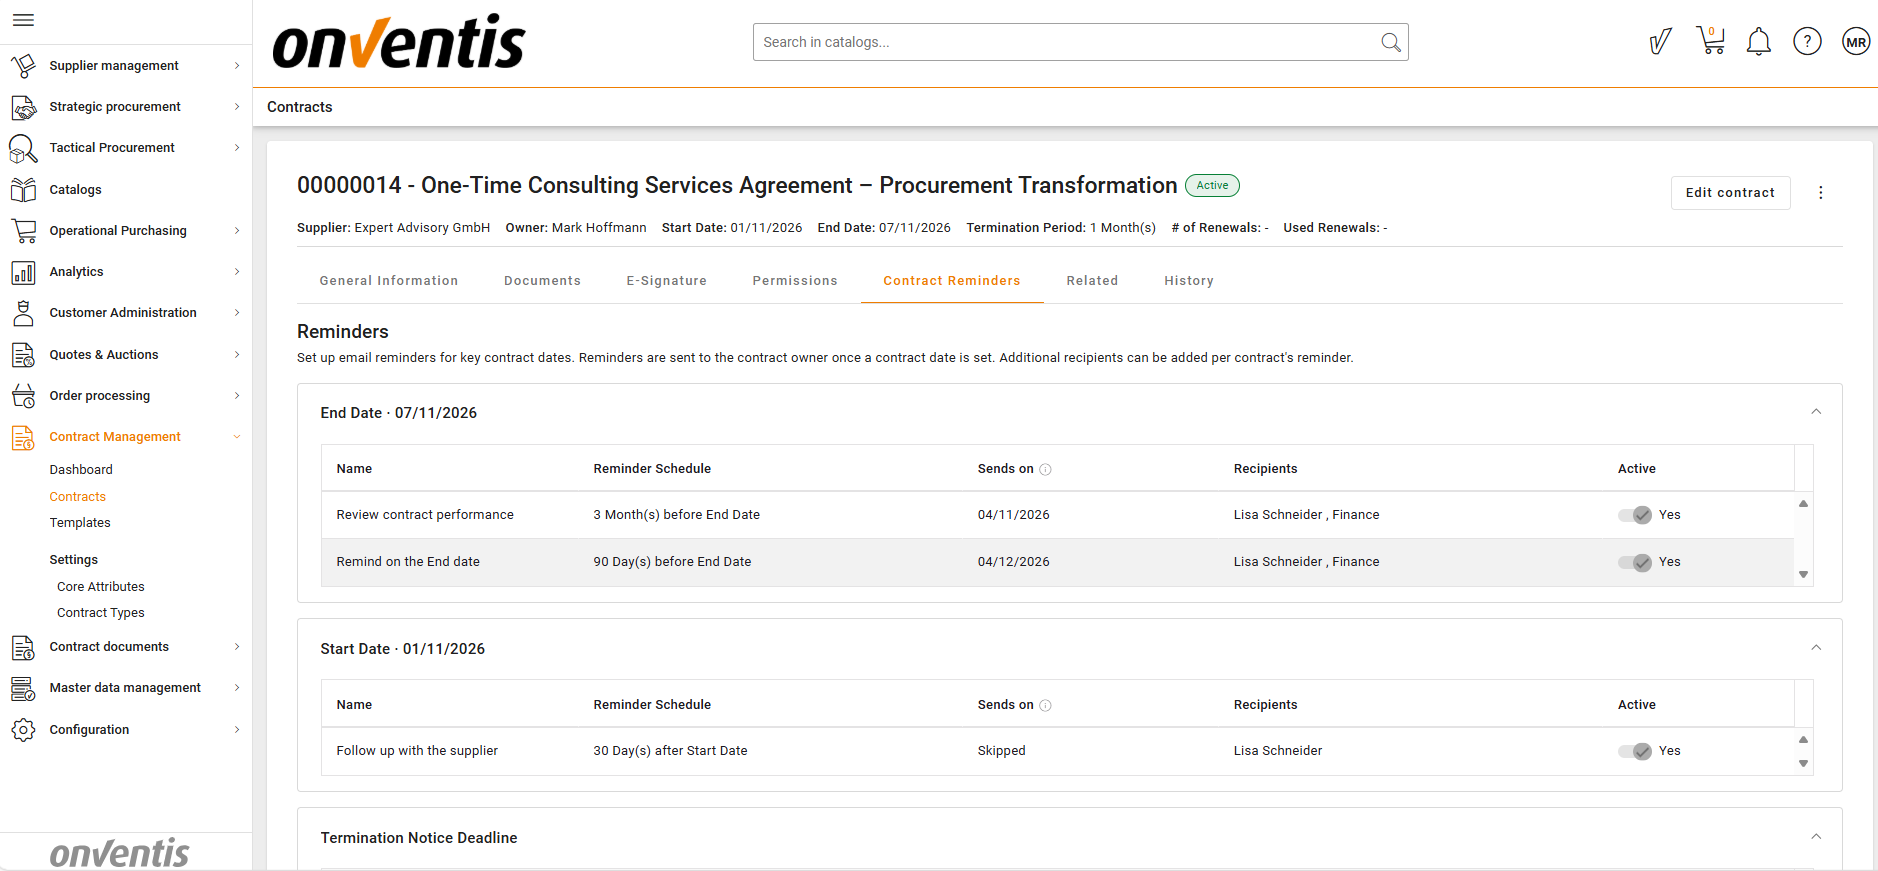
Task: Disable the Remind on the End date reminder
Action: (1635, 562)
